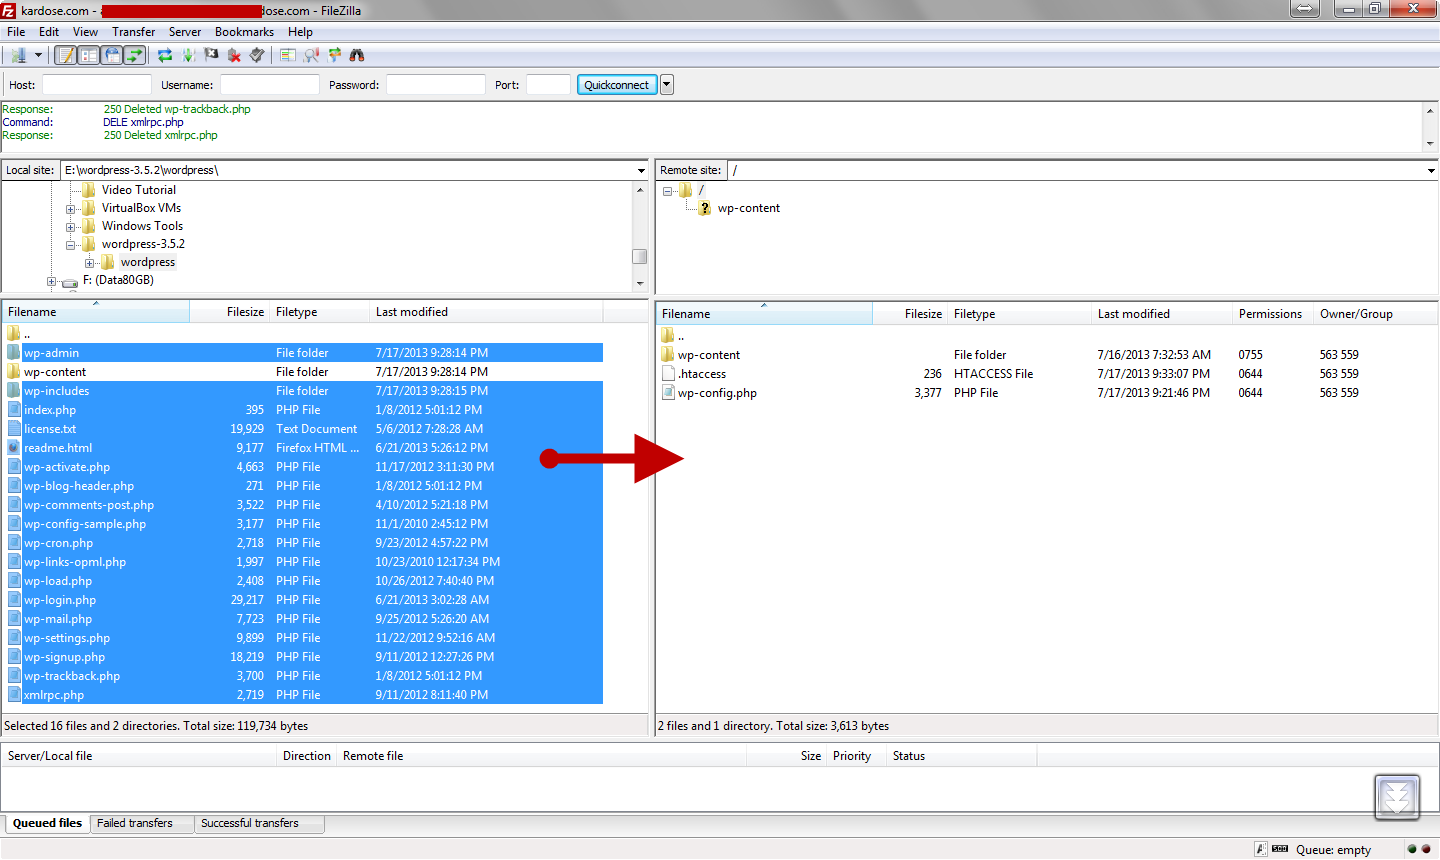Expand the F: (Data80GB) drive
This screenshot has width=1440, height=860.
(x=52, y=281)
